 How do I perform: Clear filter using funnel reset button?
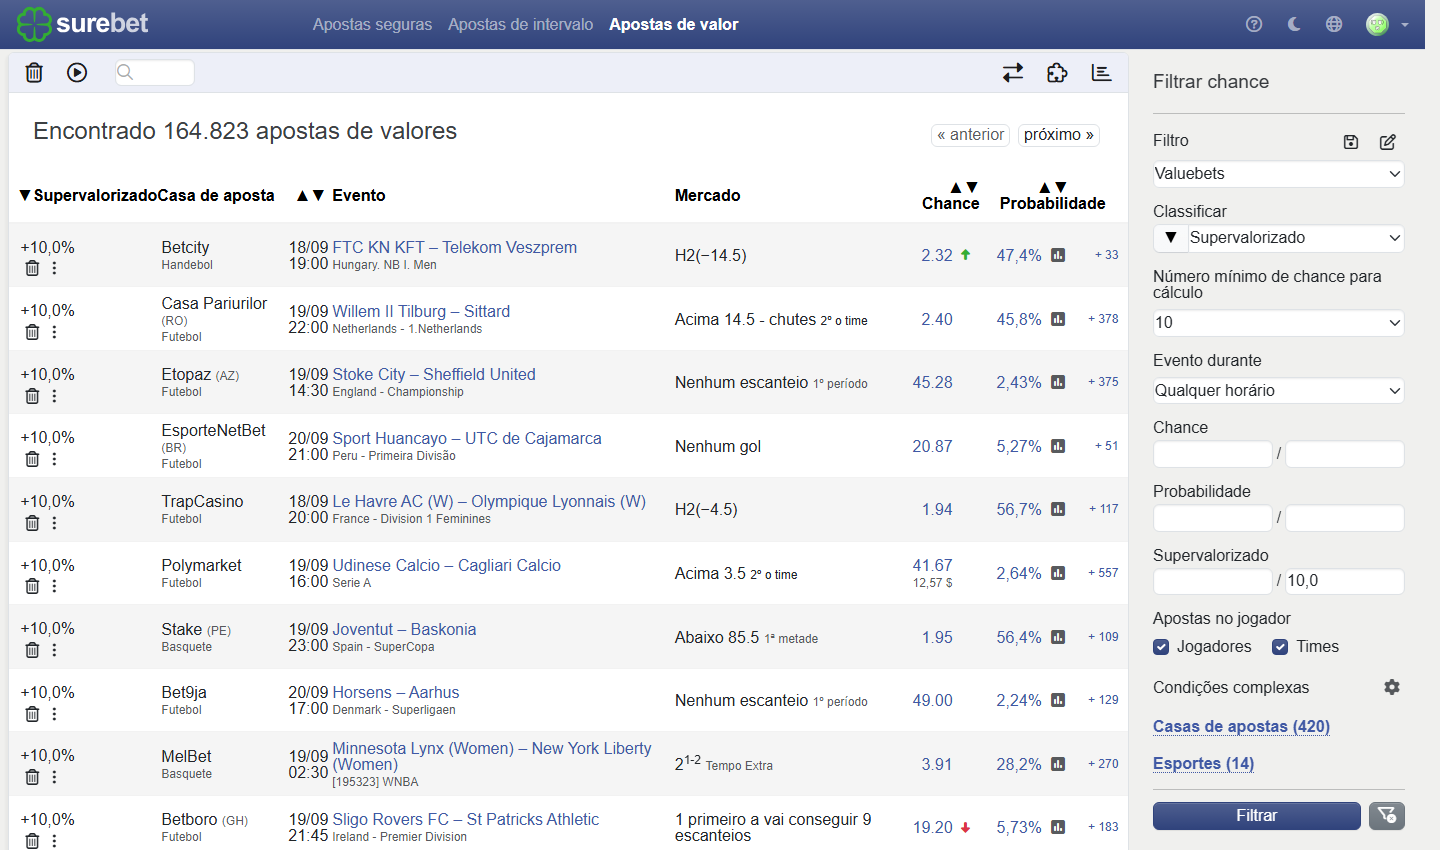(x=1387, y=816)
